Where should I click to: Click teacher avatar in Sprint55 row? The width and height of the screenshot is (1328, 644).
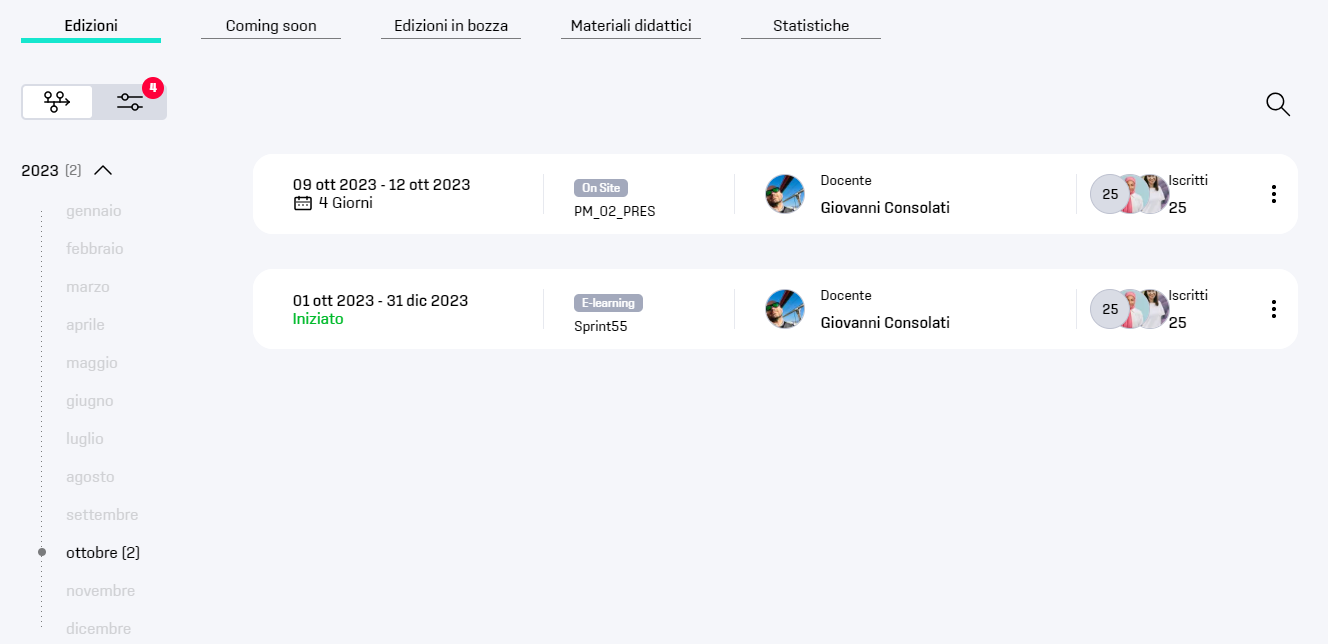785,309
